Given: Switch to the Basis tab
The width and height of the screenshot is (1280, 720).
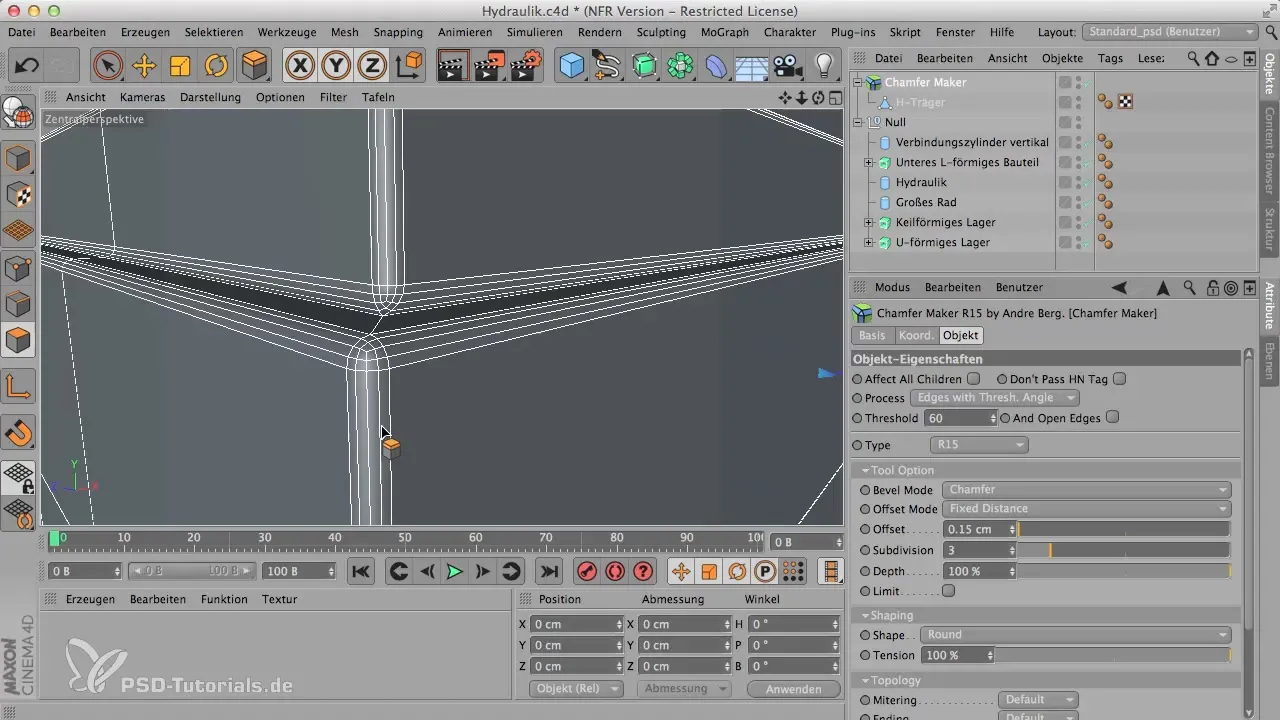Looking at the screenshot, I should pyautogui.click(x=872, y=336).
